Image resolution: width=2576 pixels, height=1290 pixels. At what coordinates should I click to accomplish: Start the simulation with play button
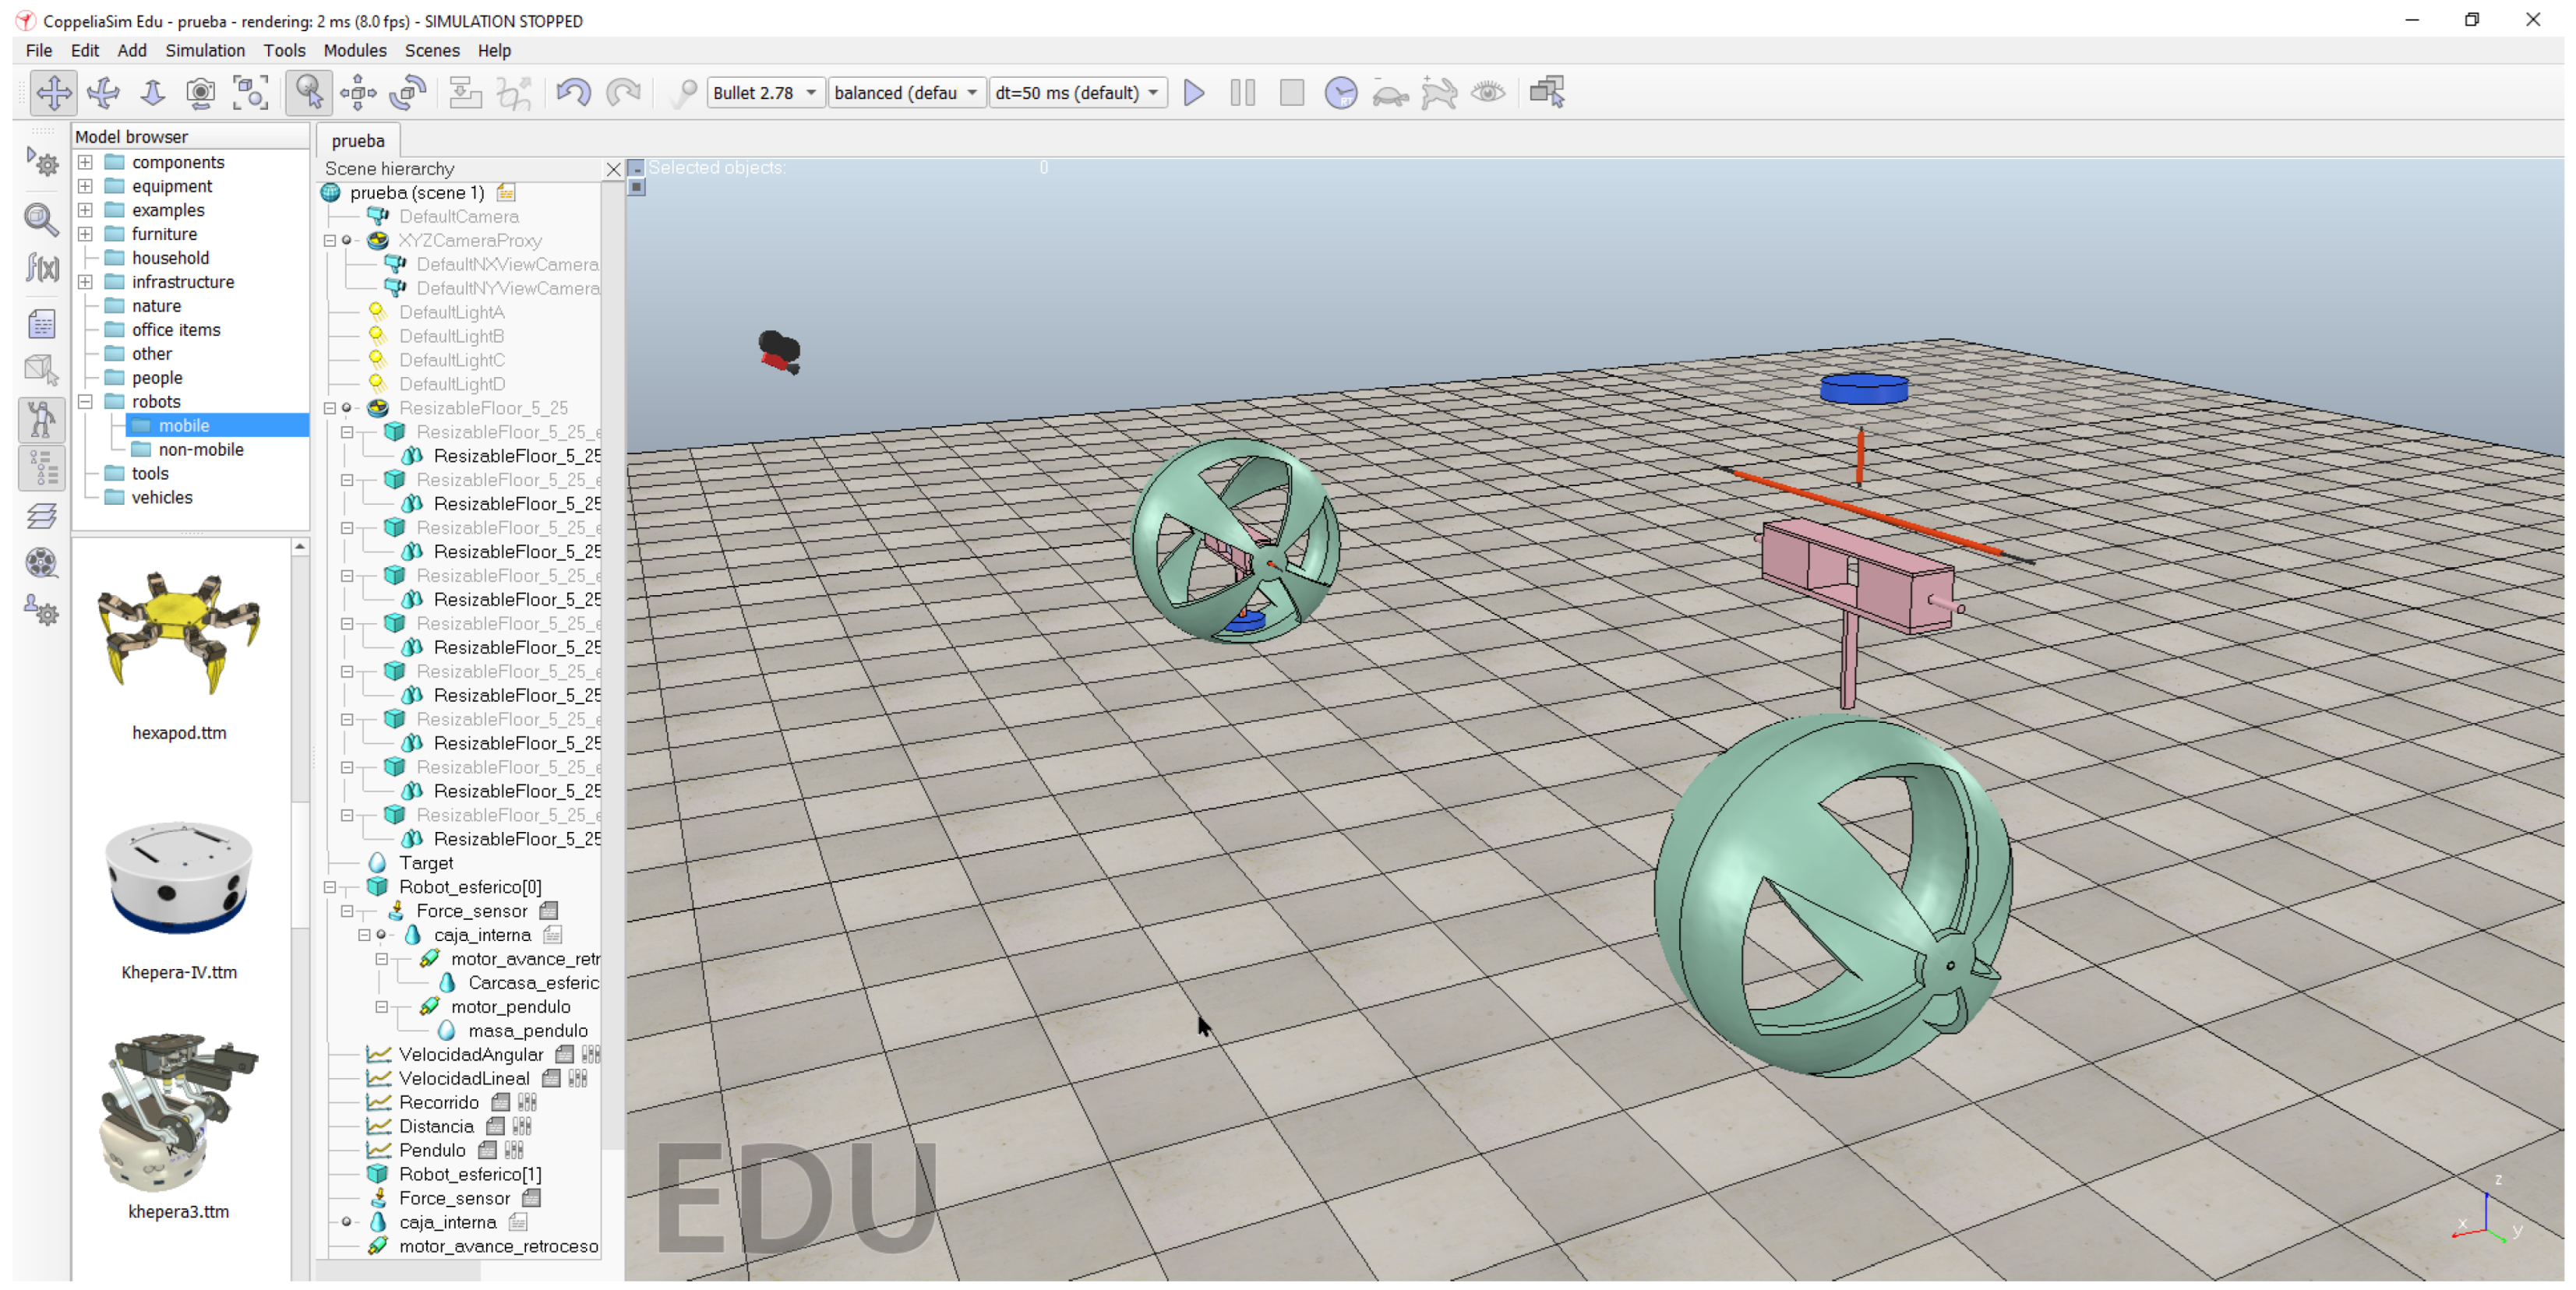pos(1193,93)
